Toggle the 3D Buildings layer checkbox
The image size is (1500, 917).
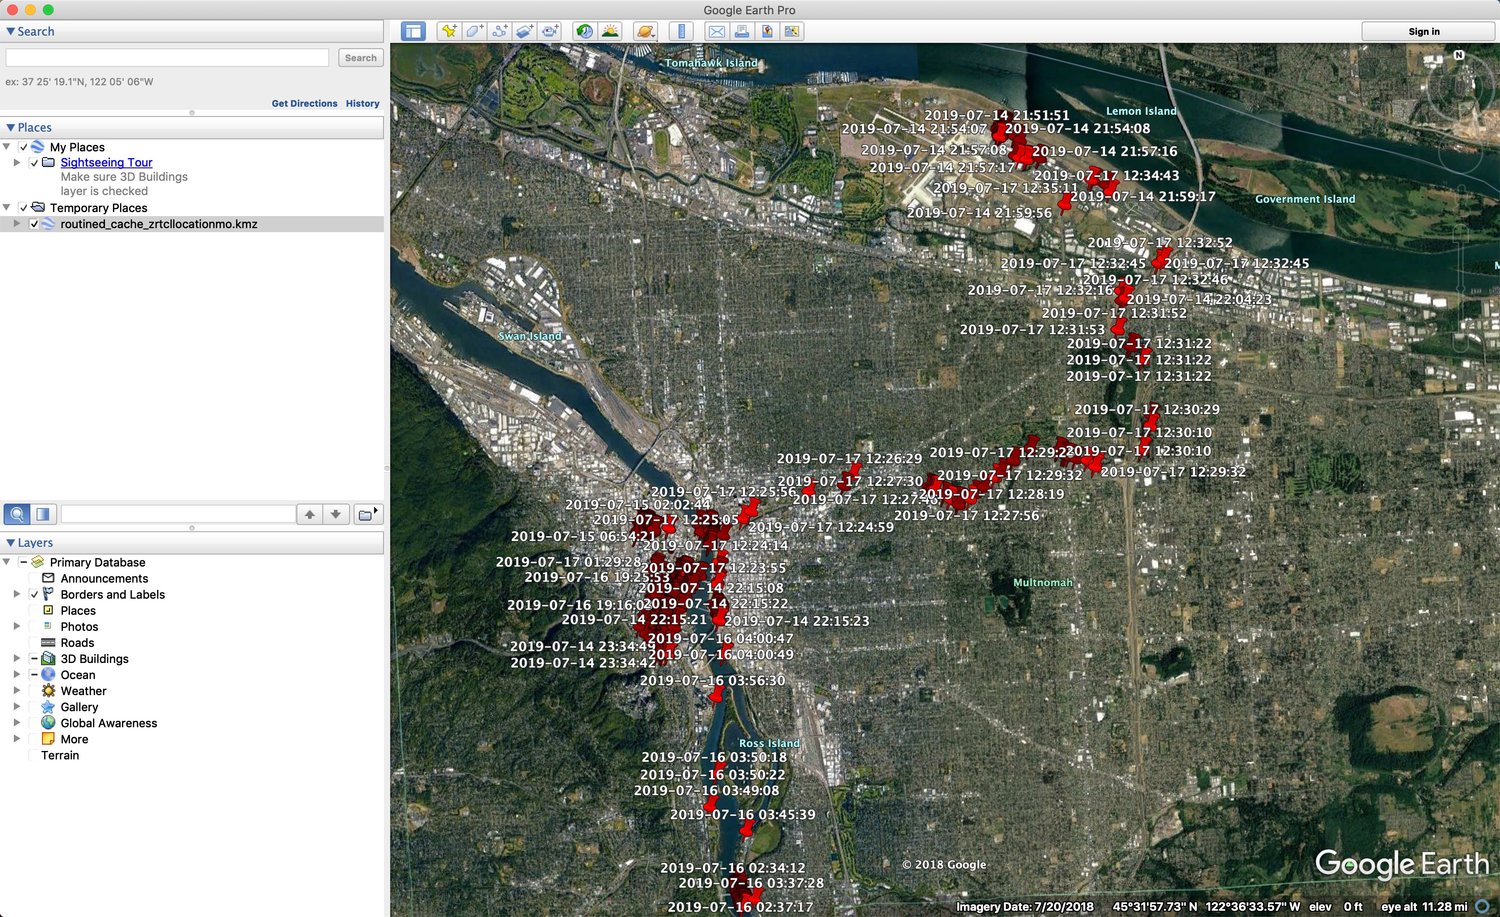click(x=34, y=659)
